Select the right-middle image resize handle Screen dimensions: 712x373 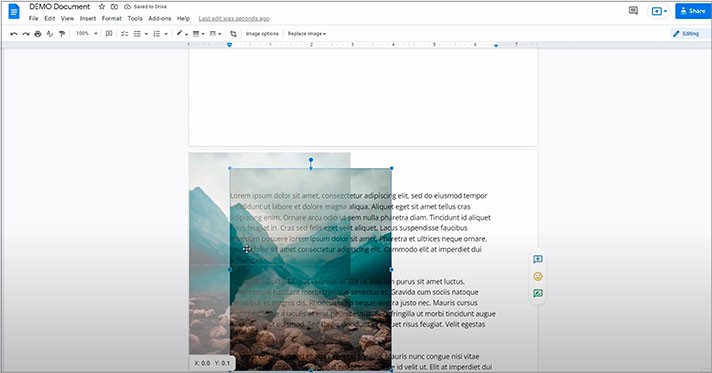point(391,269)
